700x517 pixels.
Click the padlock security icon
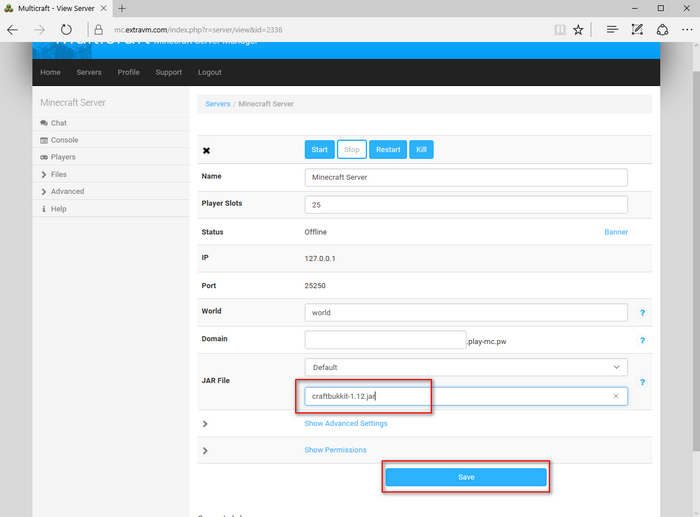pyautogui.click(x=98, y=30)
